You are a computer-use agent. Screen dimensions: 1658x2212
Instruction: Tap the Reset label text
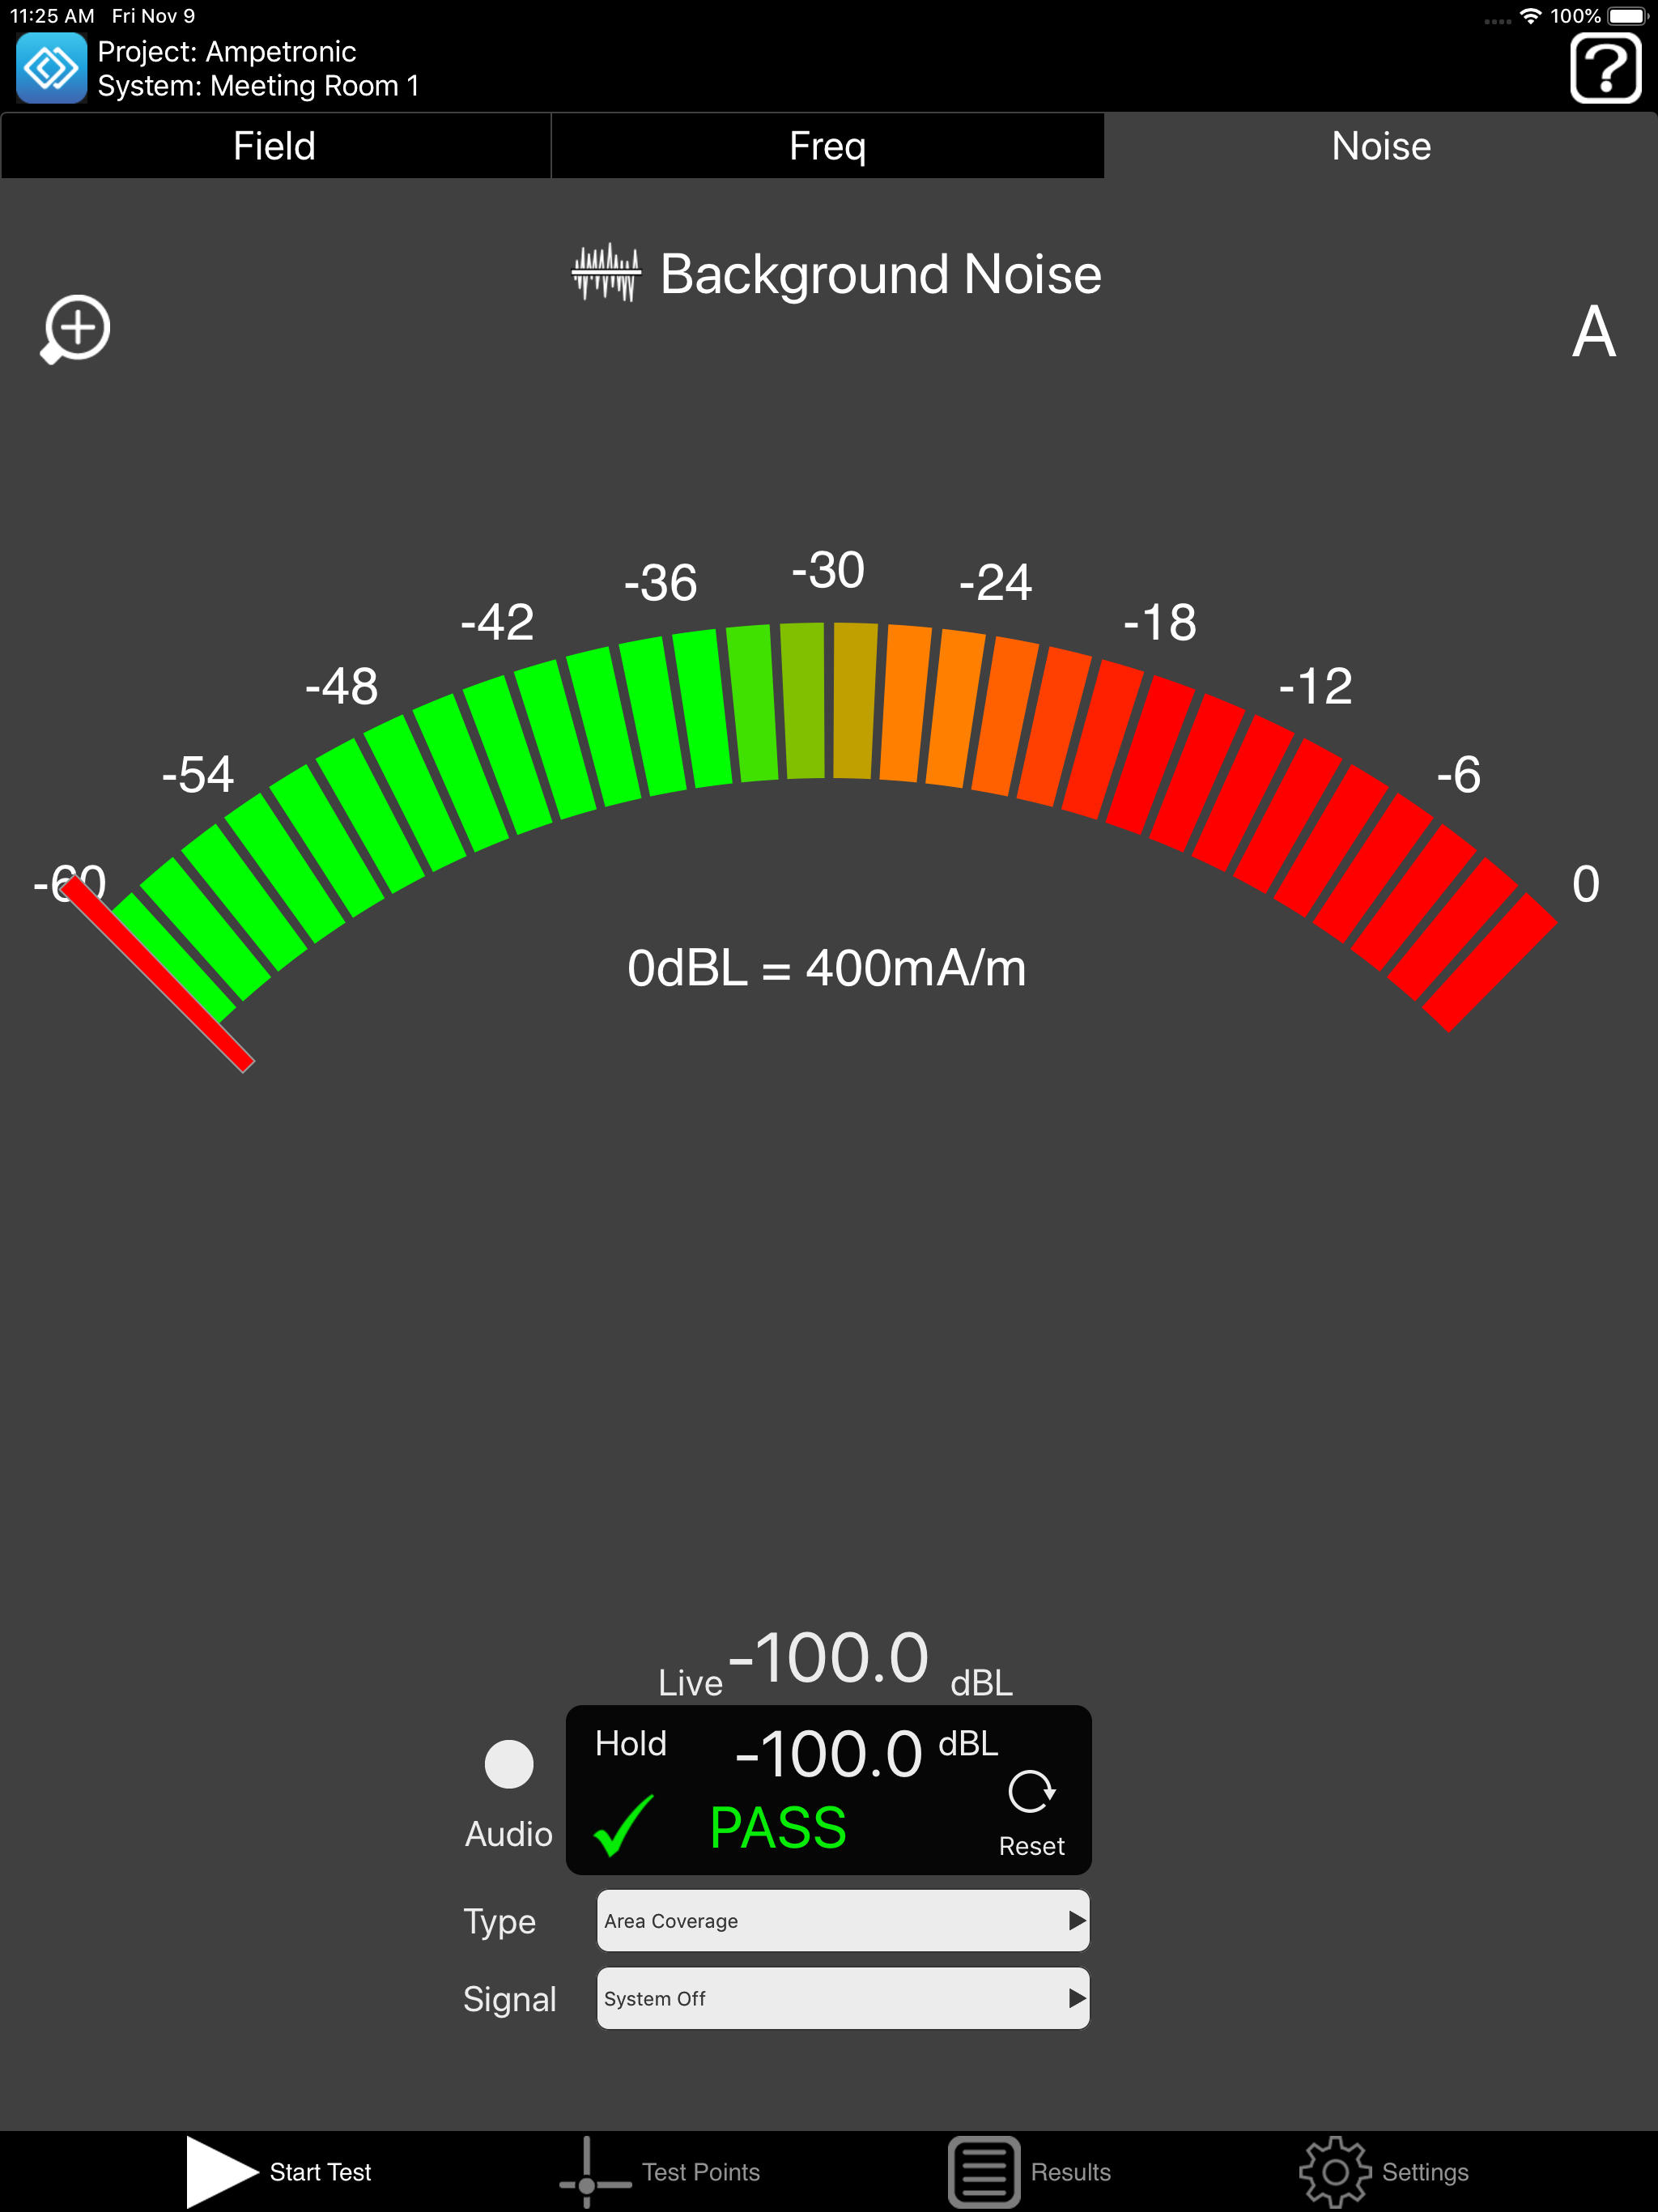coord(1032,1846)
